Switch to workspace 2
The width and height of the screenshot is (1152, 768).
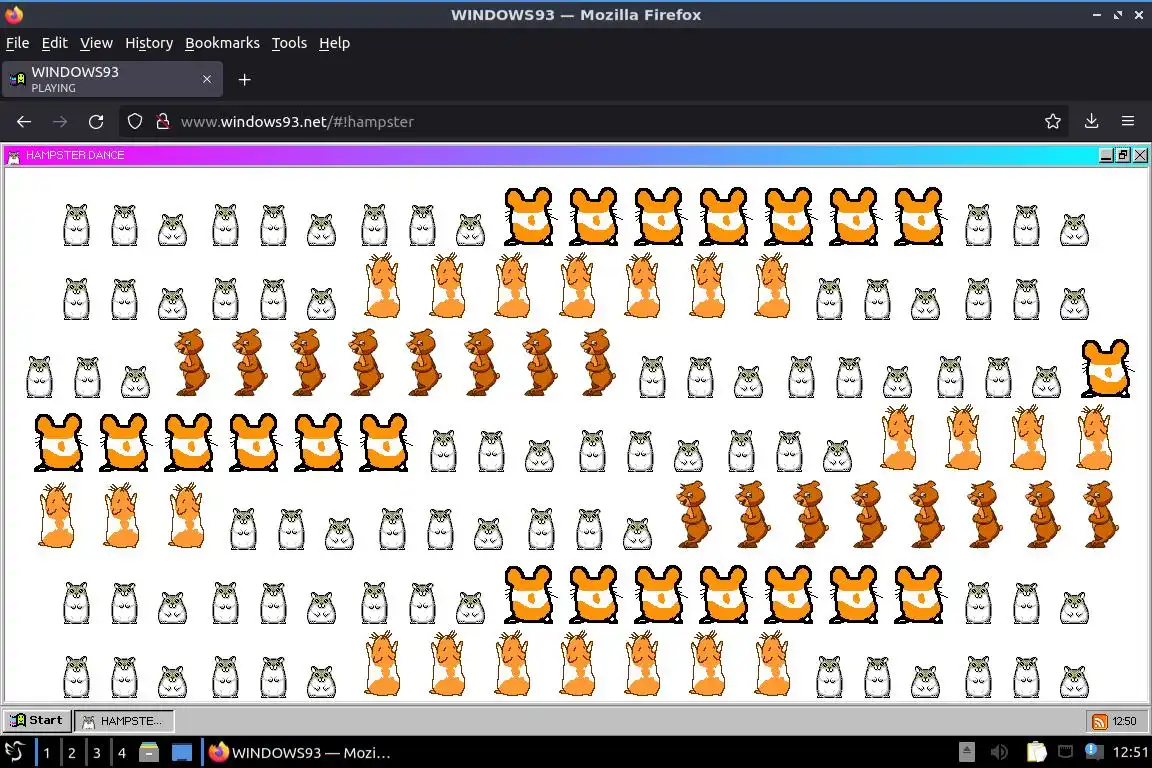[x=72, y=753]
